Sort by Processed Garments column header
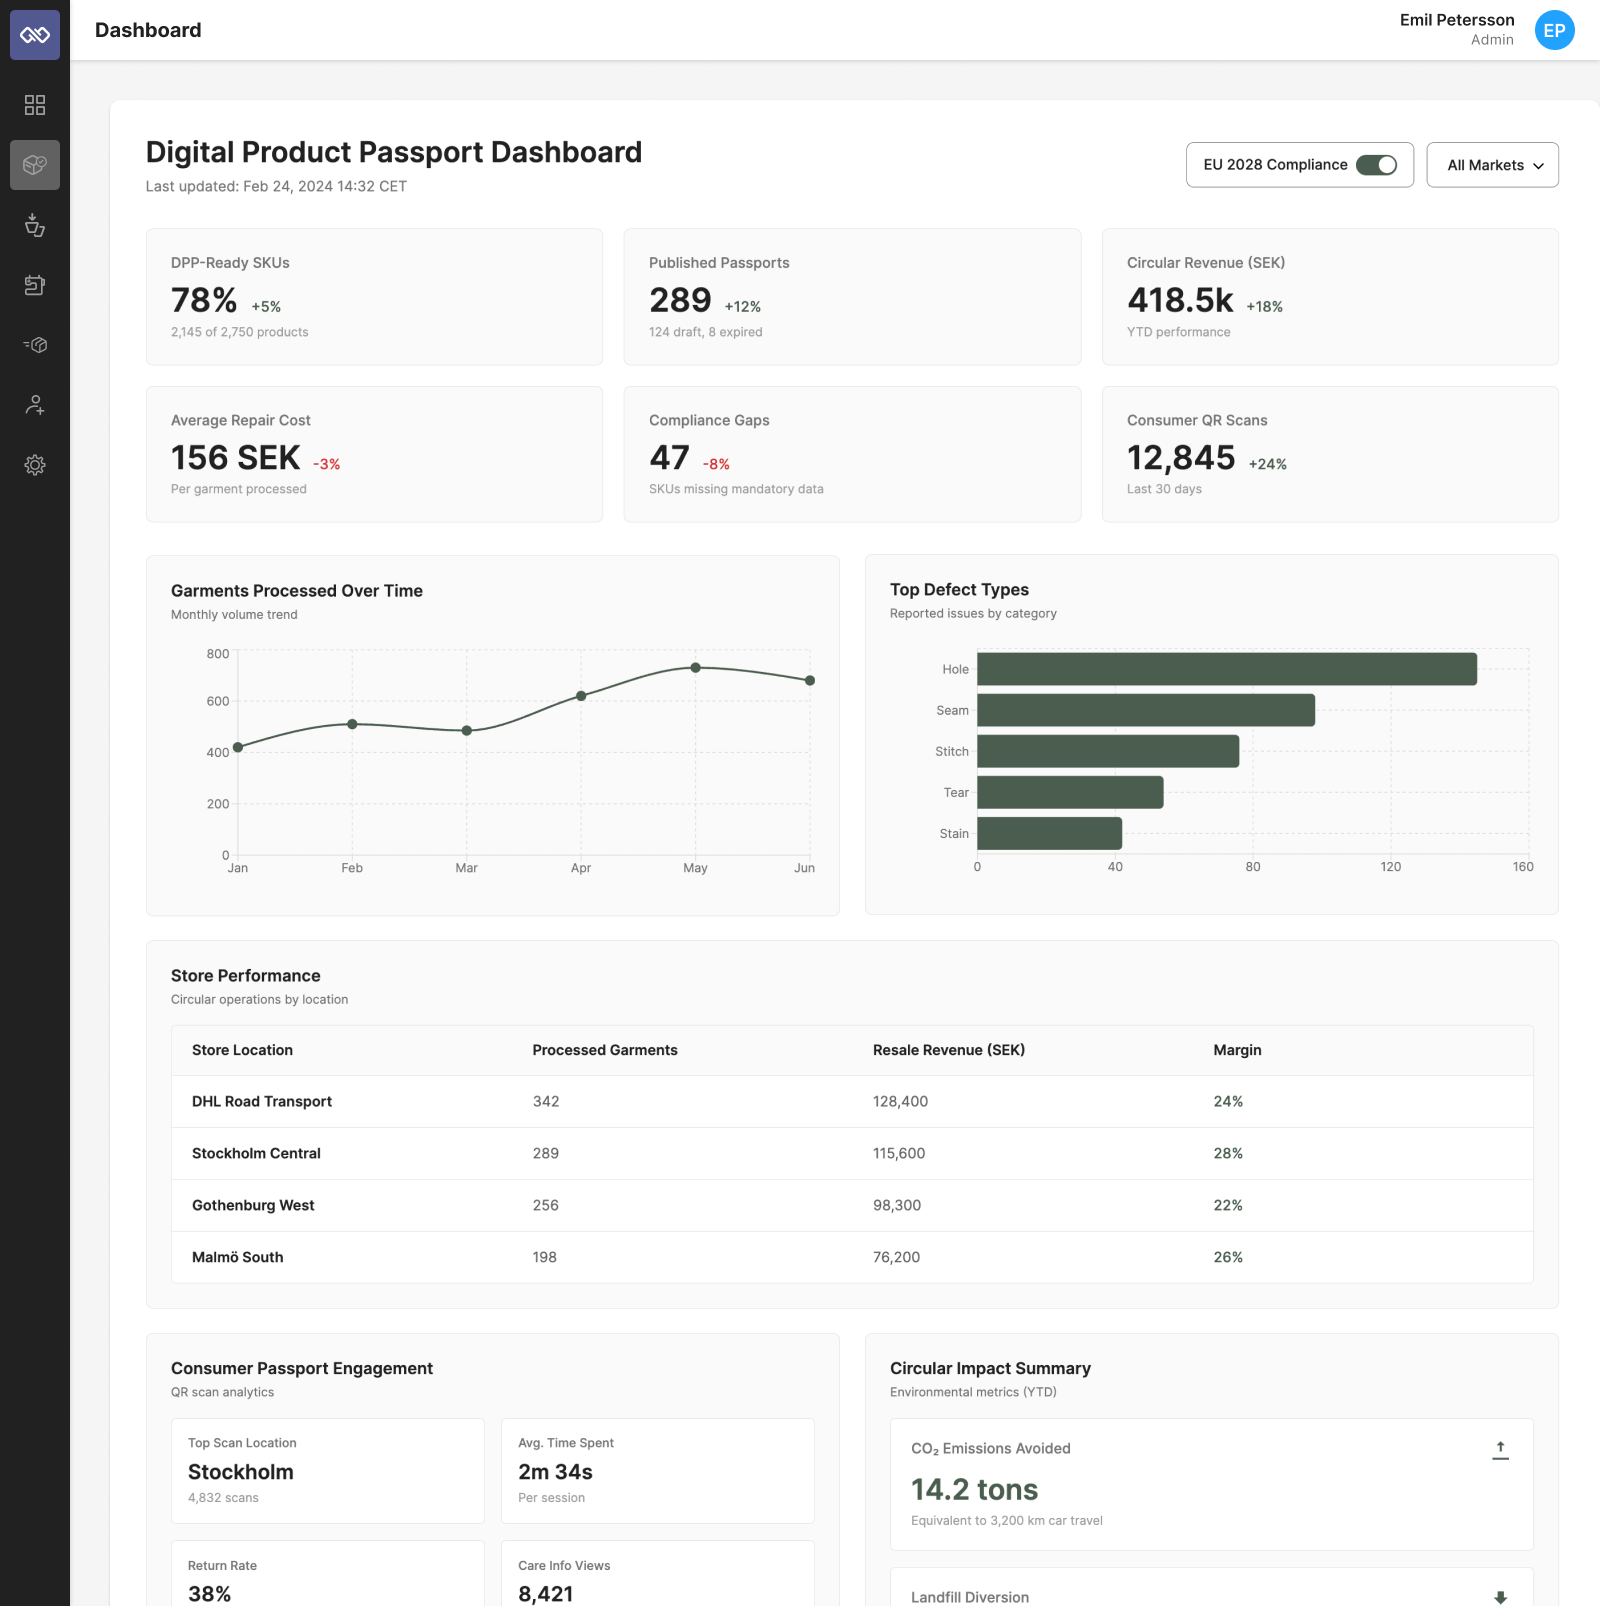The height and width of the screenshot is (1606, 1600). pyautogui.click(x=605, y=1050)
